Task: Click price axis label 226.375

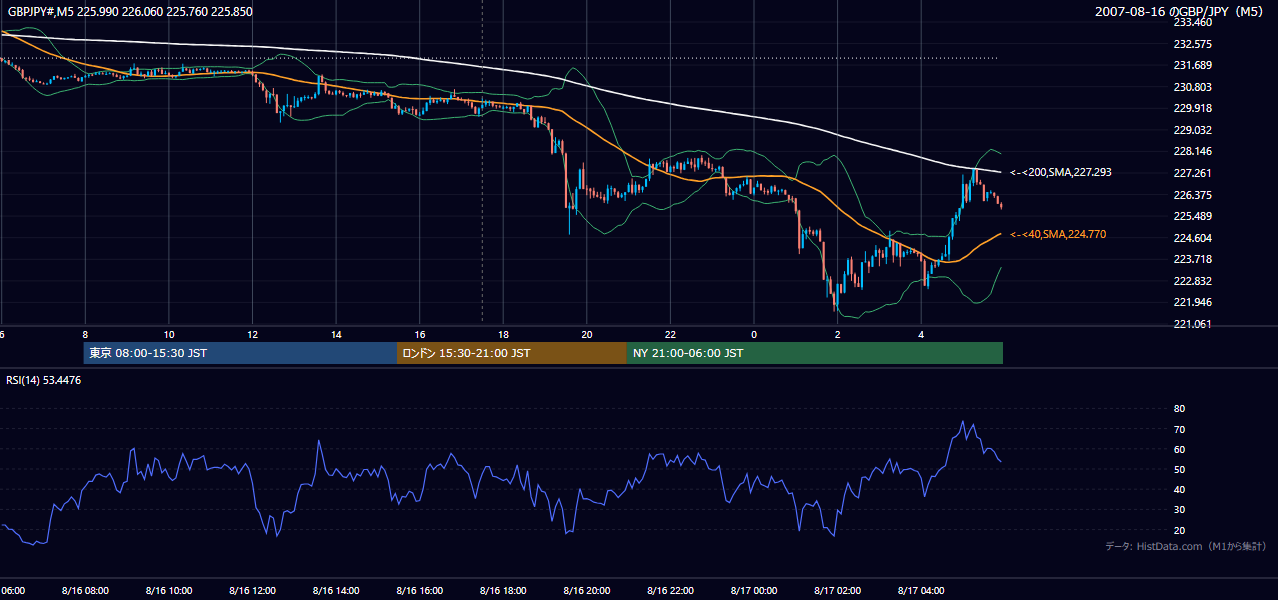Action: click(x=1193, y=195)
